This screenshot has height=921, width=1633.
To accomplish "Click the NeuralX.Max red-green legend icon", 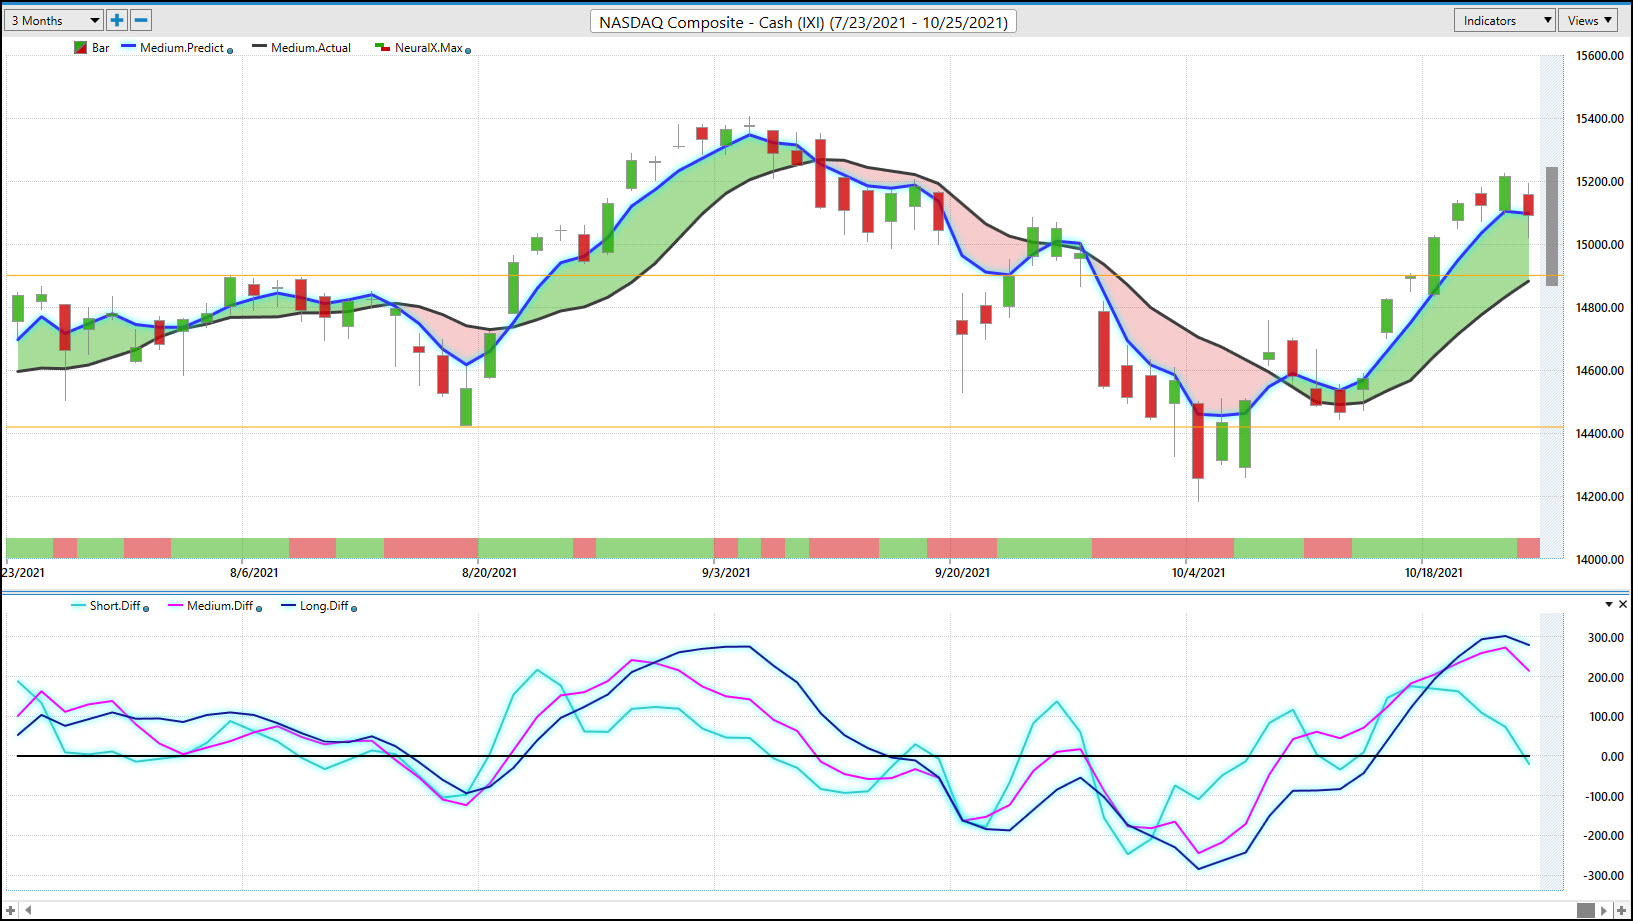I will coord(382,47).
